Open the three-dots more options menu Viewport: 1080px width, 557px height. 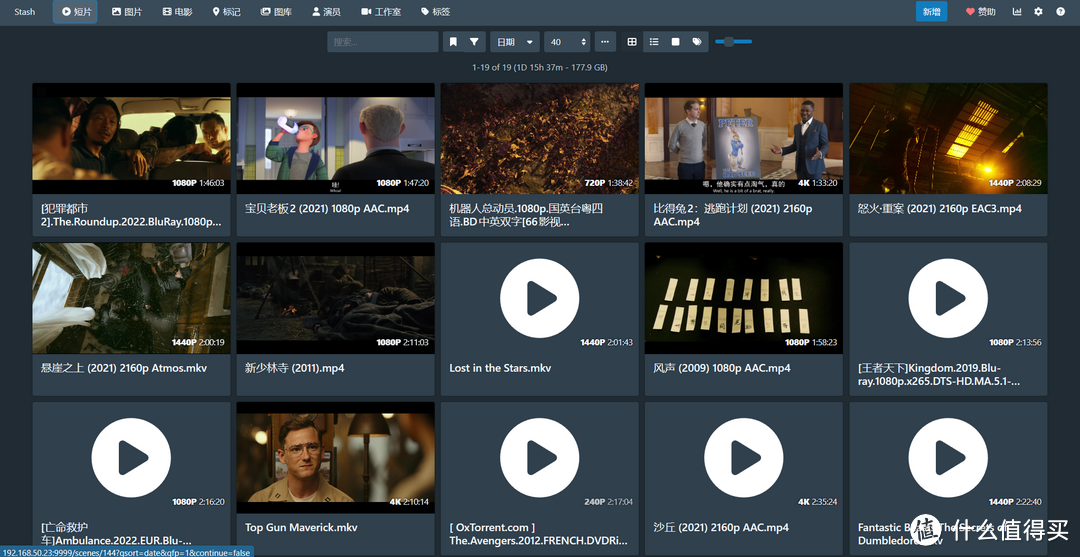click(x=605, y=42)
